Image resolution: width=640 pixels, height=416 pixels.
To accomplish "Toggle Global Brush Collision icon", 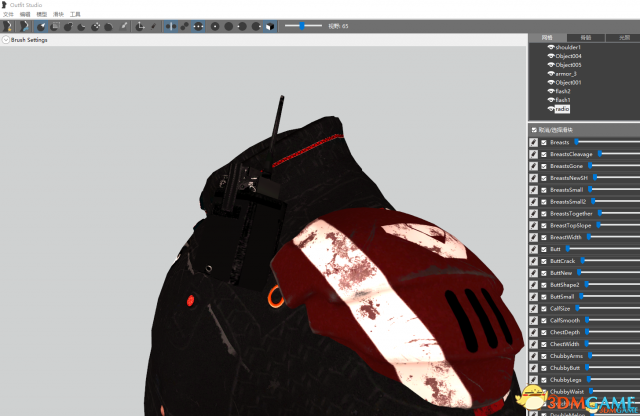I will tap(198, 27).
